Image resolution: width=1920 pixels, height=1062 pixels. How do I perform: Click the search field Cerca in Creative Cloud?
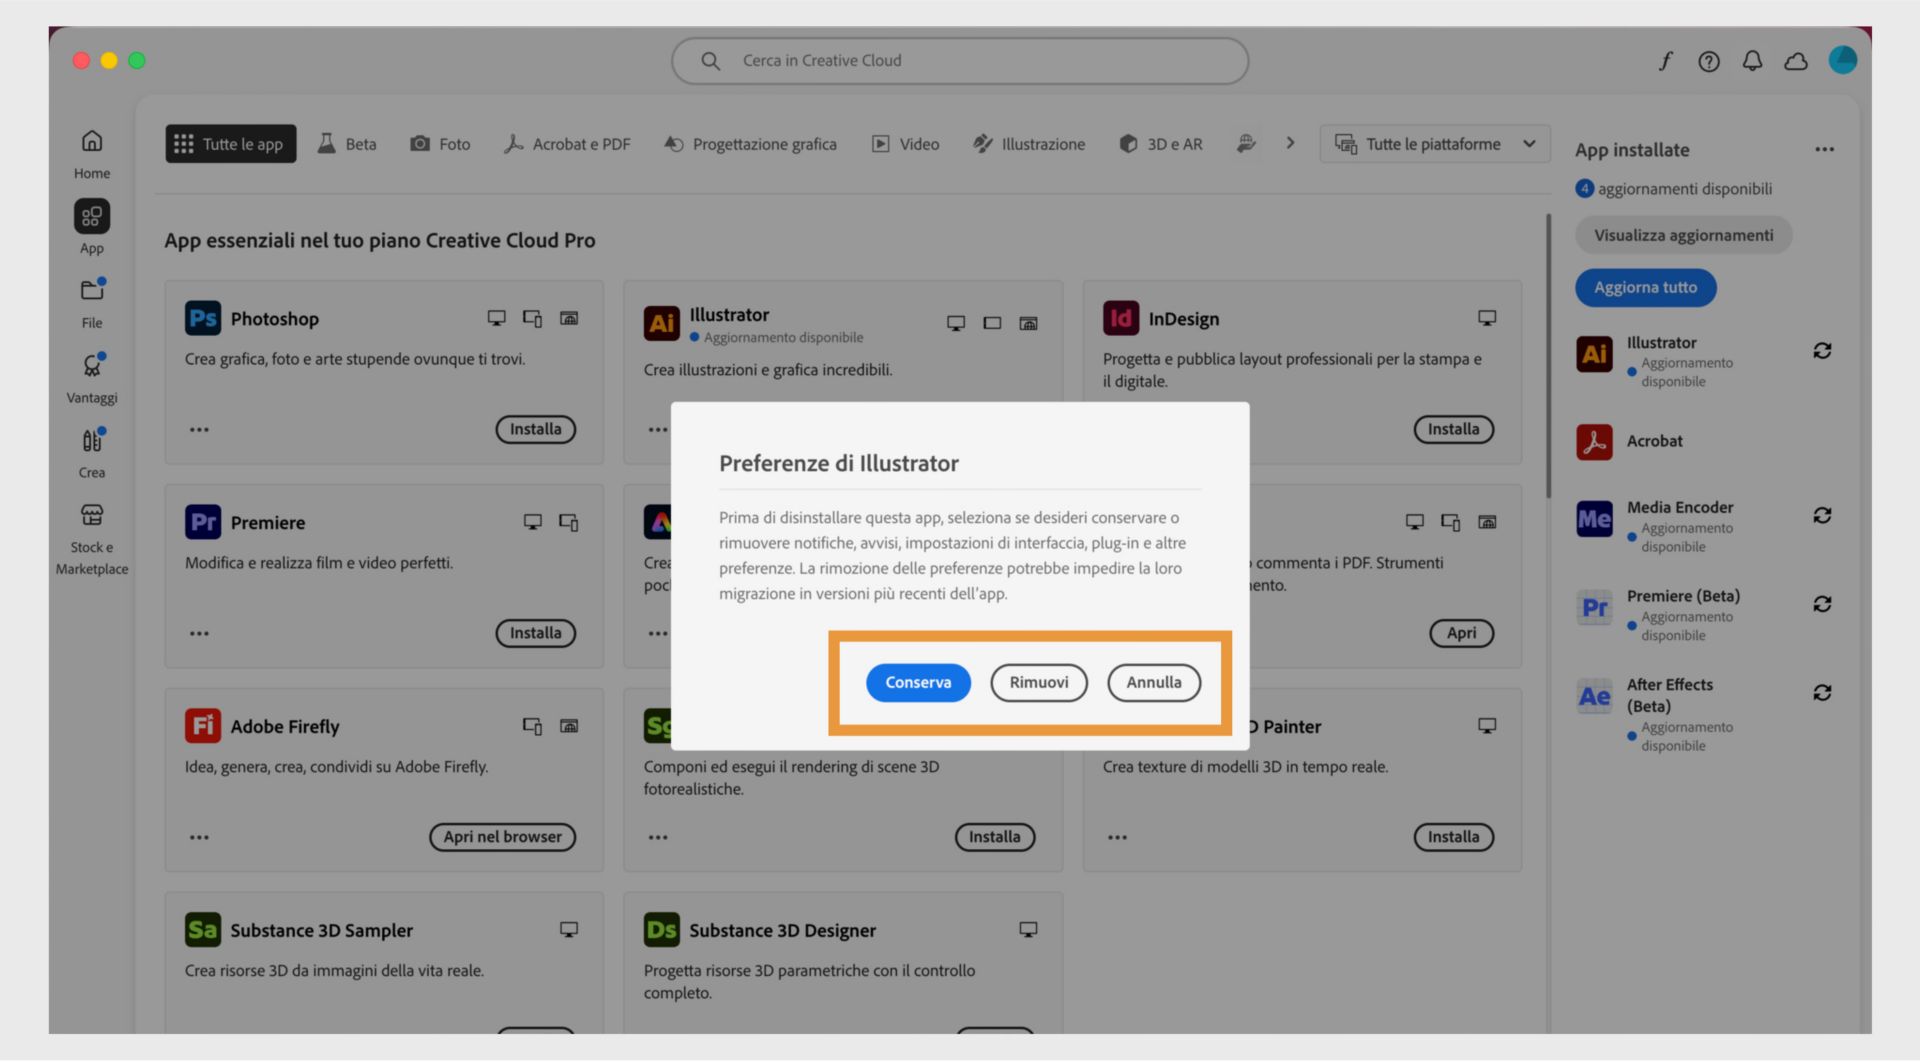960,61
